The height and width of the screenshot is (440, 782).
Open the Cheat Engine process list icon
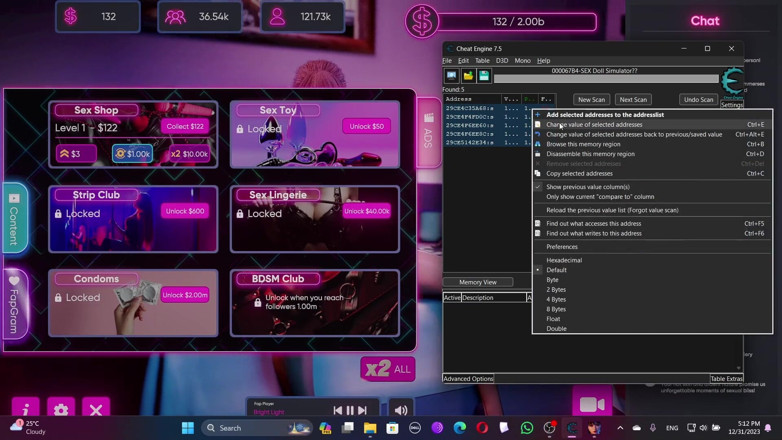point(451,76)
